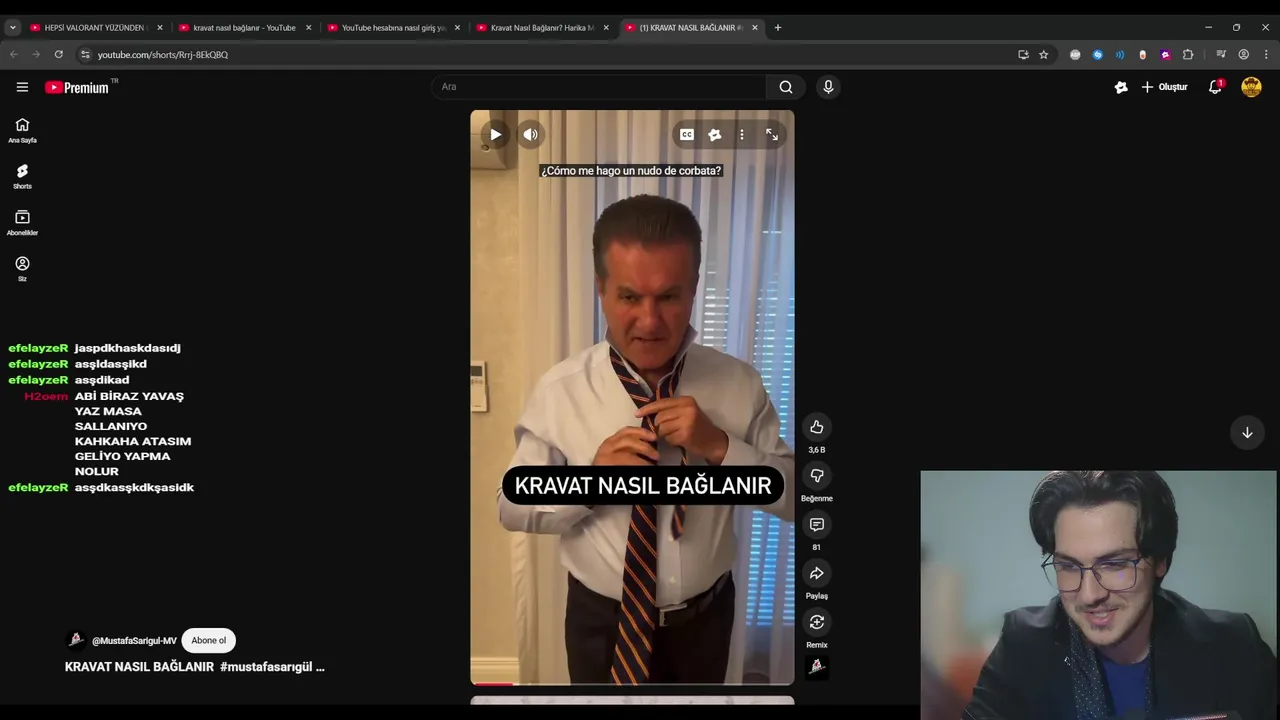Screen dimensions: 1280x720
Task: Dislike the Shorts video
Action: click(x=817, y=476)
